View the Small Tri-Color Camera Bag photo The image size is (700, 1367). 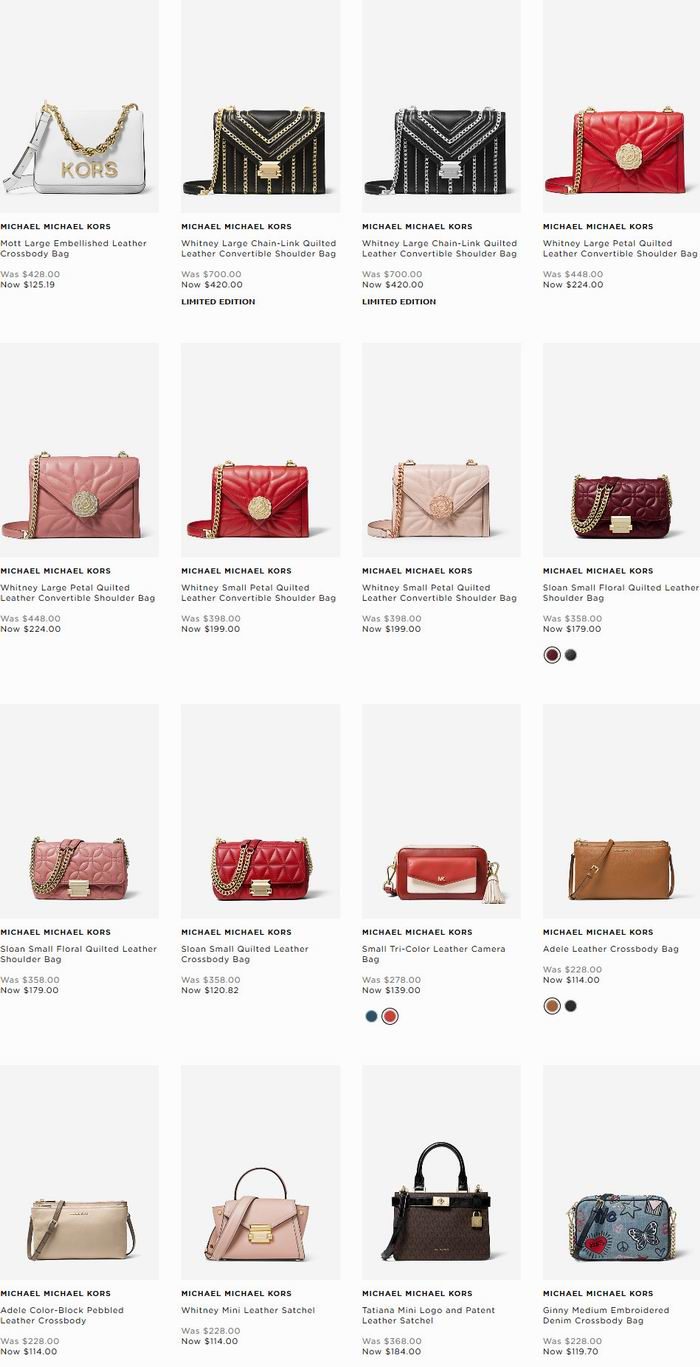(x=441, y=811)
